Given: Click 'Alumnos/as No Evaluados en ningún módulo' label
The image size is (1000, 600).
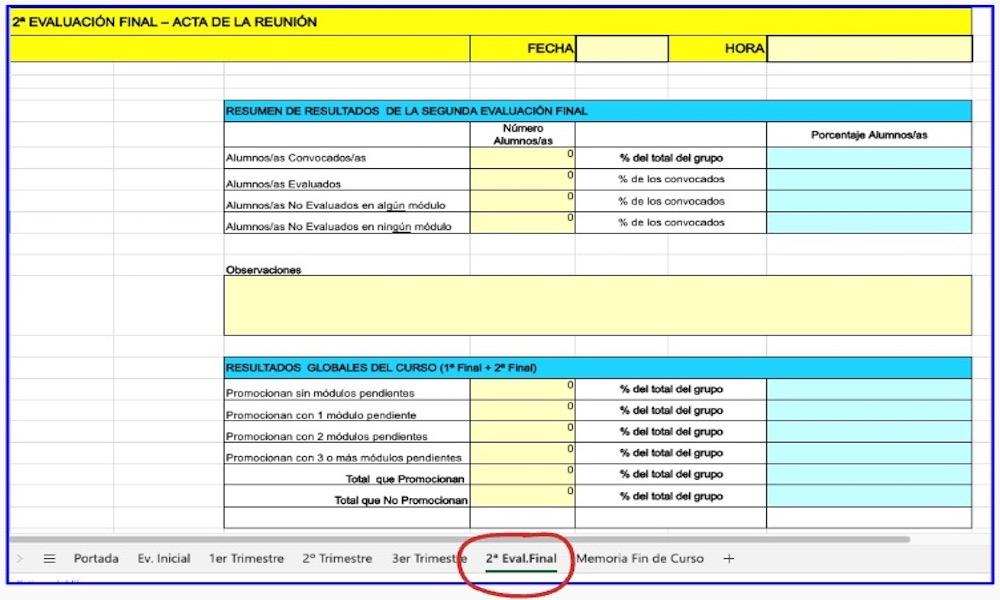Looking at the screenshot, I should (339, 226).
